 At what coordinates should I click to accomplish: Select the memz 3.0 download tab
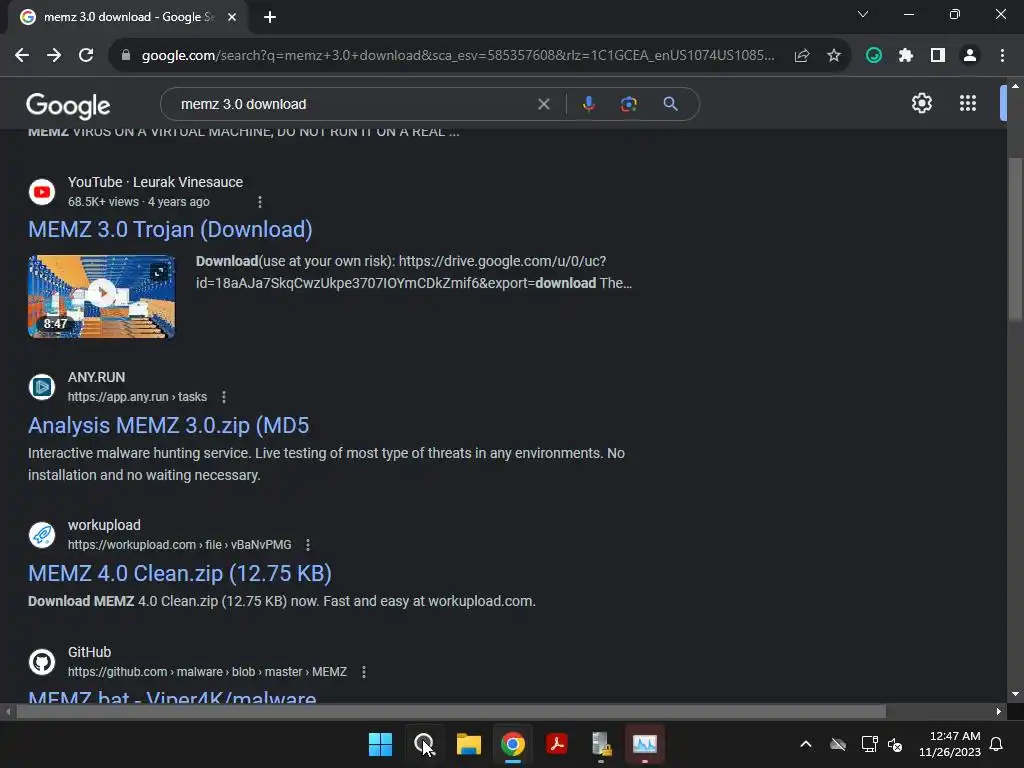pos(128,17)
